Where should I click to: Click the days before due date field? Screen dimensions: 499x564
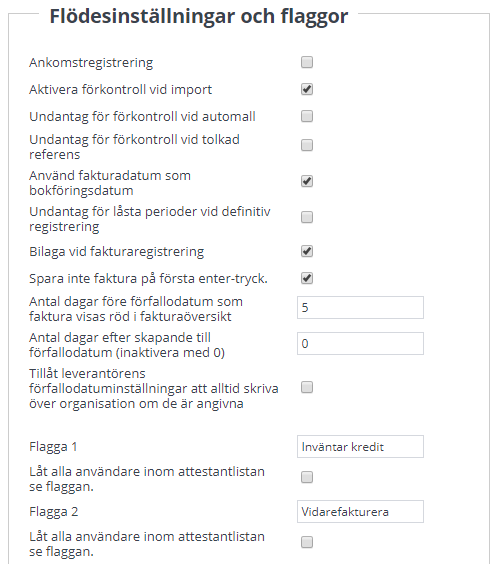click(360, 308)
